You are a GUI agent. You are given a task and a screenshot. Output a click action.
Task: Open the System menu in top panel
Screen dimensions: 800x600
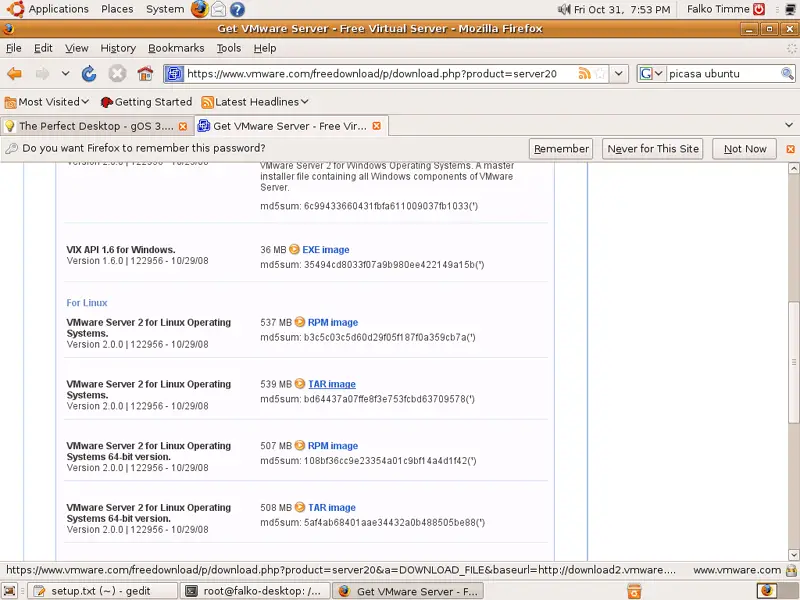[165, 9]
